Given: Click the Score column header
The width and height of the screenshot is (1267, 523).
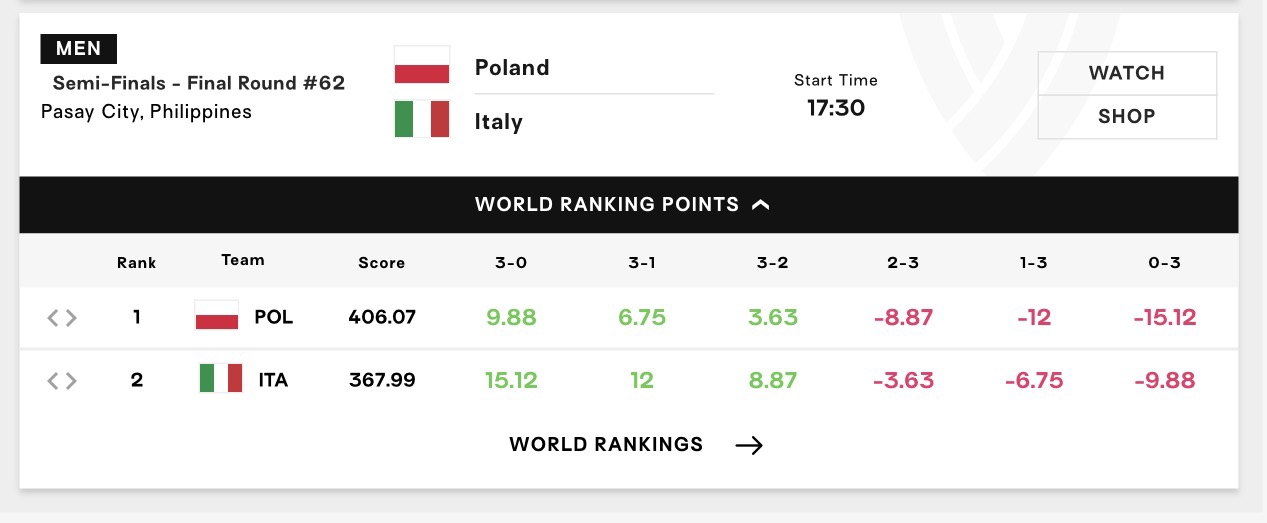Looking at the screenshot, I should 382,262.
